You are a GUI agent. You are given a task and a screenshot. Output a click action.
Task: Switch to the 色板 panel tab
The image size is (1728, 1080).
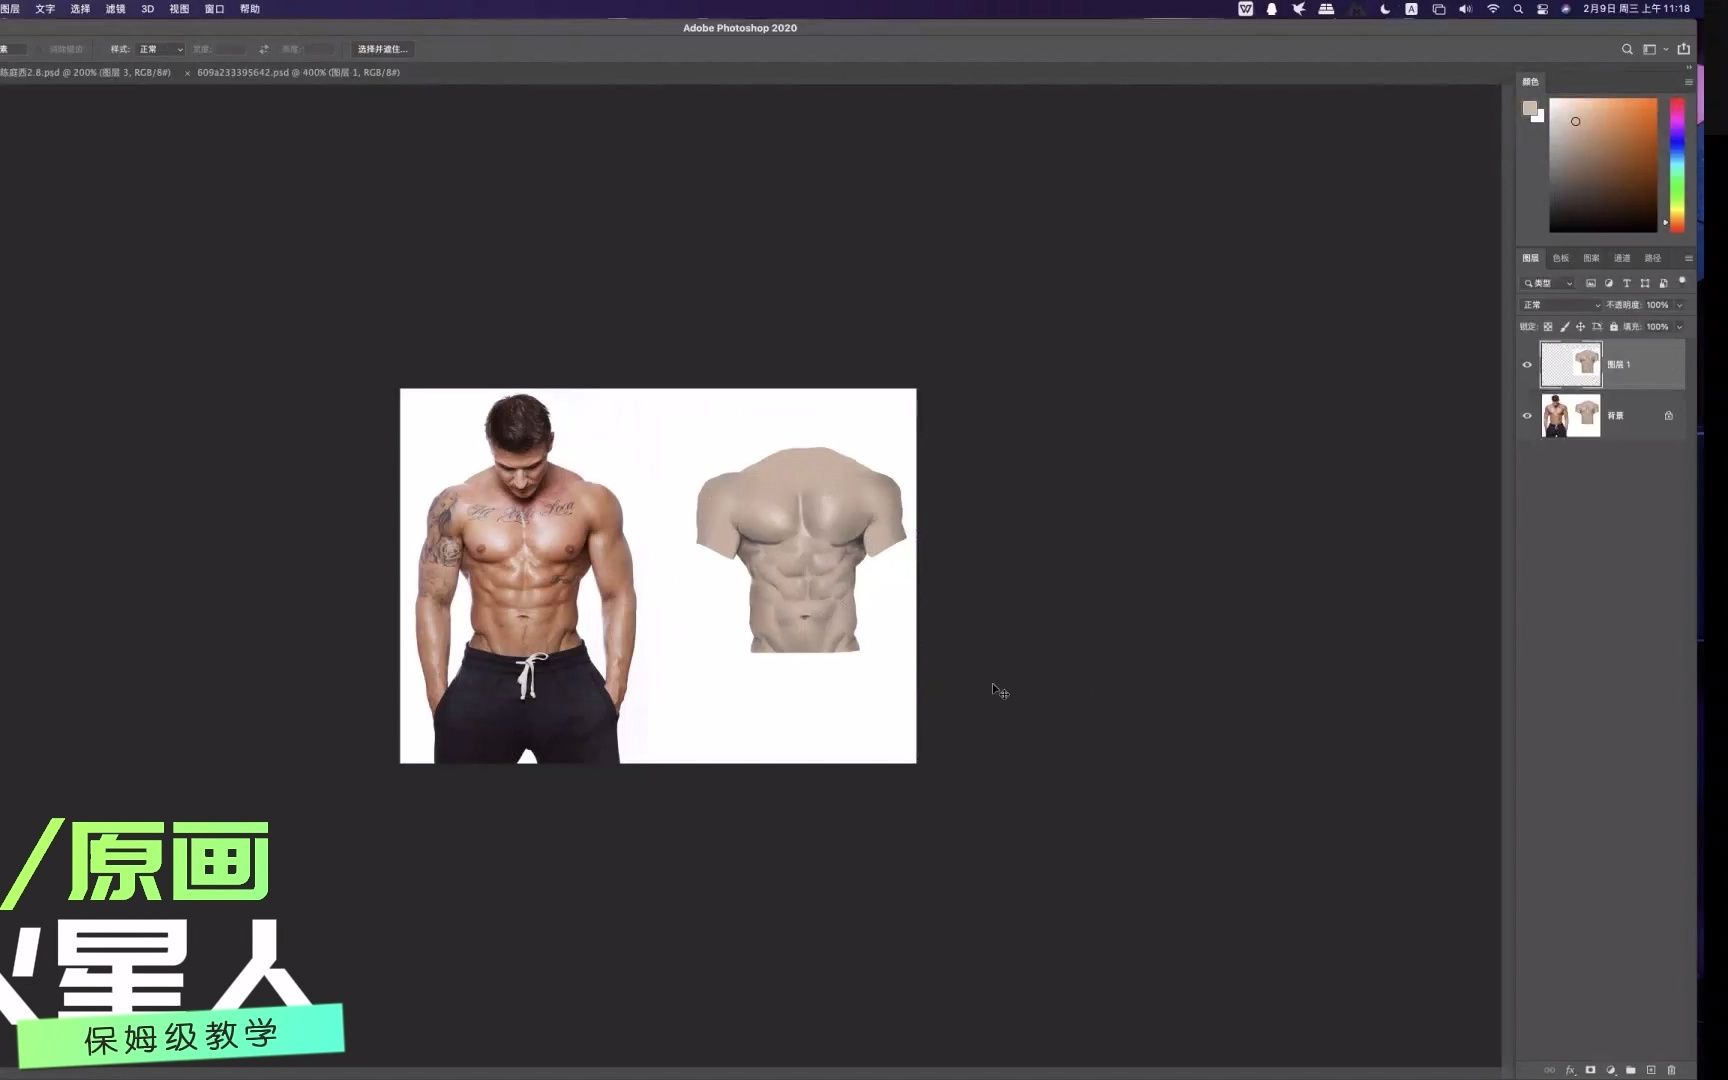(x=1561, y=258)
